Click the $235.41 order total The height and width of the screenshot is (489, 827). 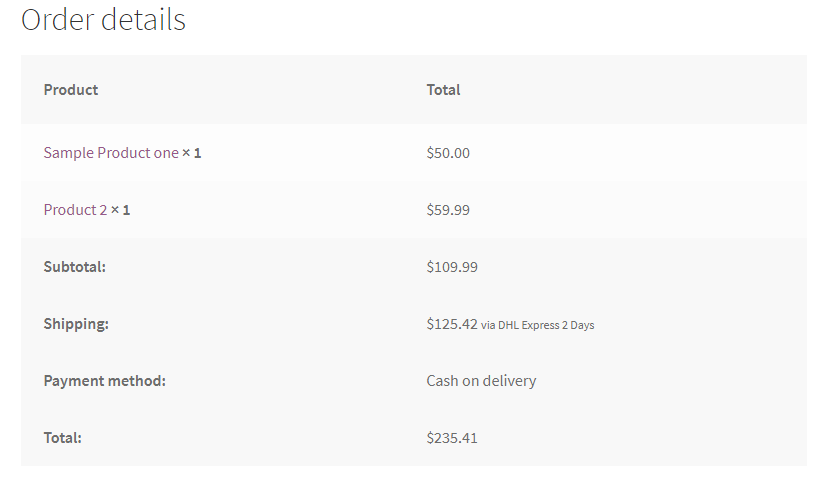[452, 438]
